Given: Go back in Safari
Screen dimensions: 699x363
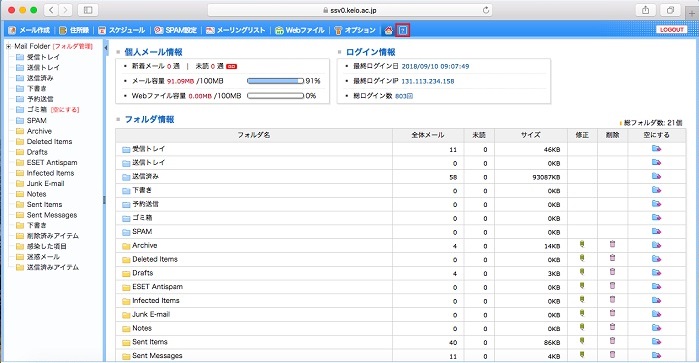Looking at the screenshot, I should pyautogui.click(x=51, y=10).
